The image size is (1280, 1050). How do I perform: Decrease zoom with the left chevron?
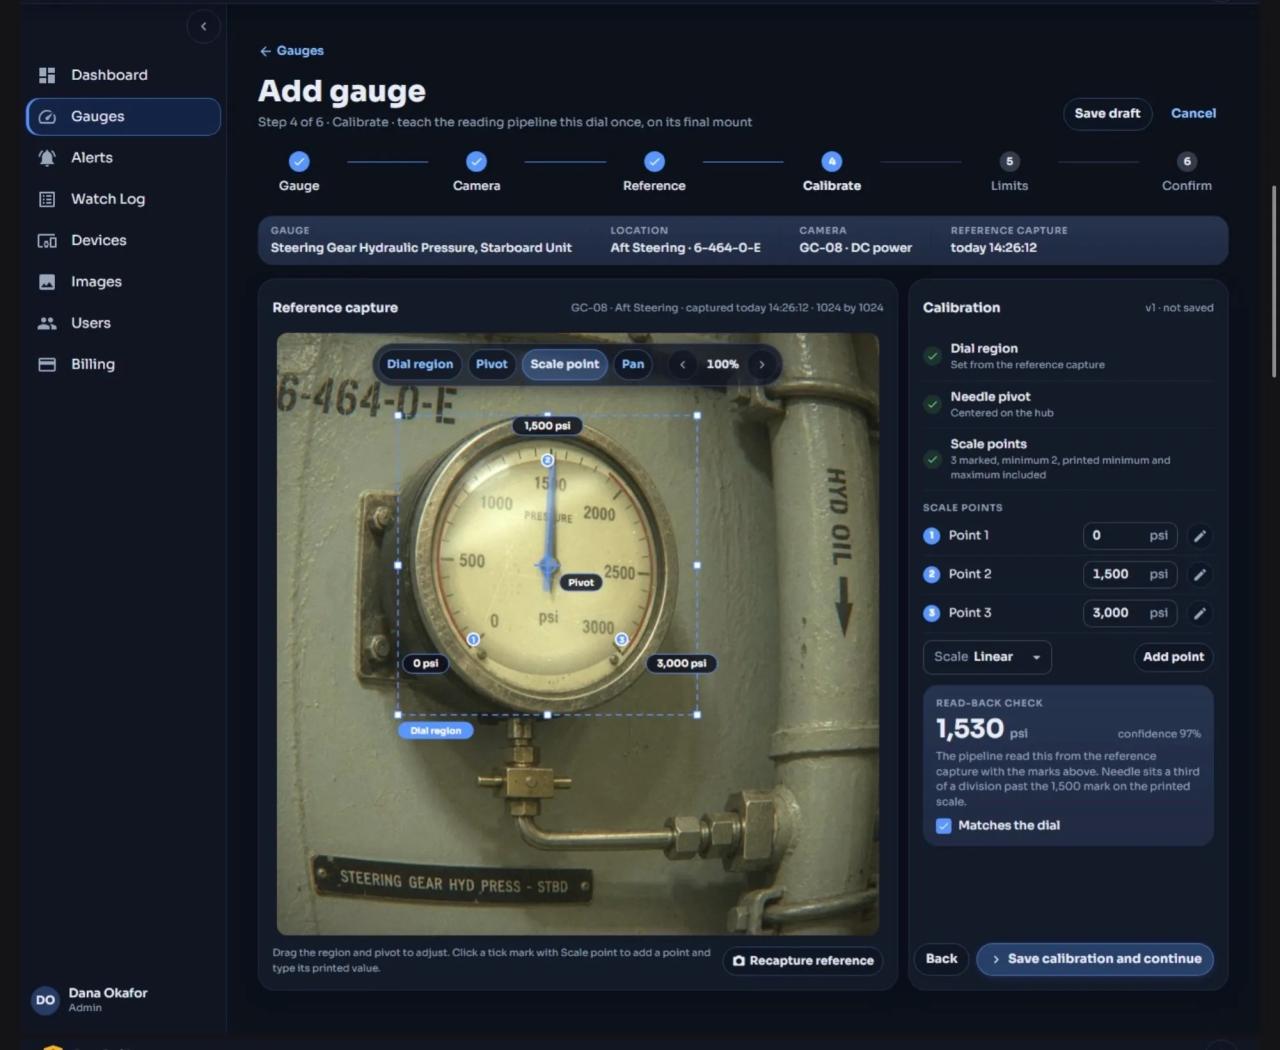click(683, 364)
